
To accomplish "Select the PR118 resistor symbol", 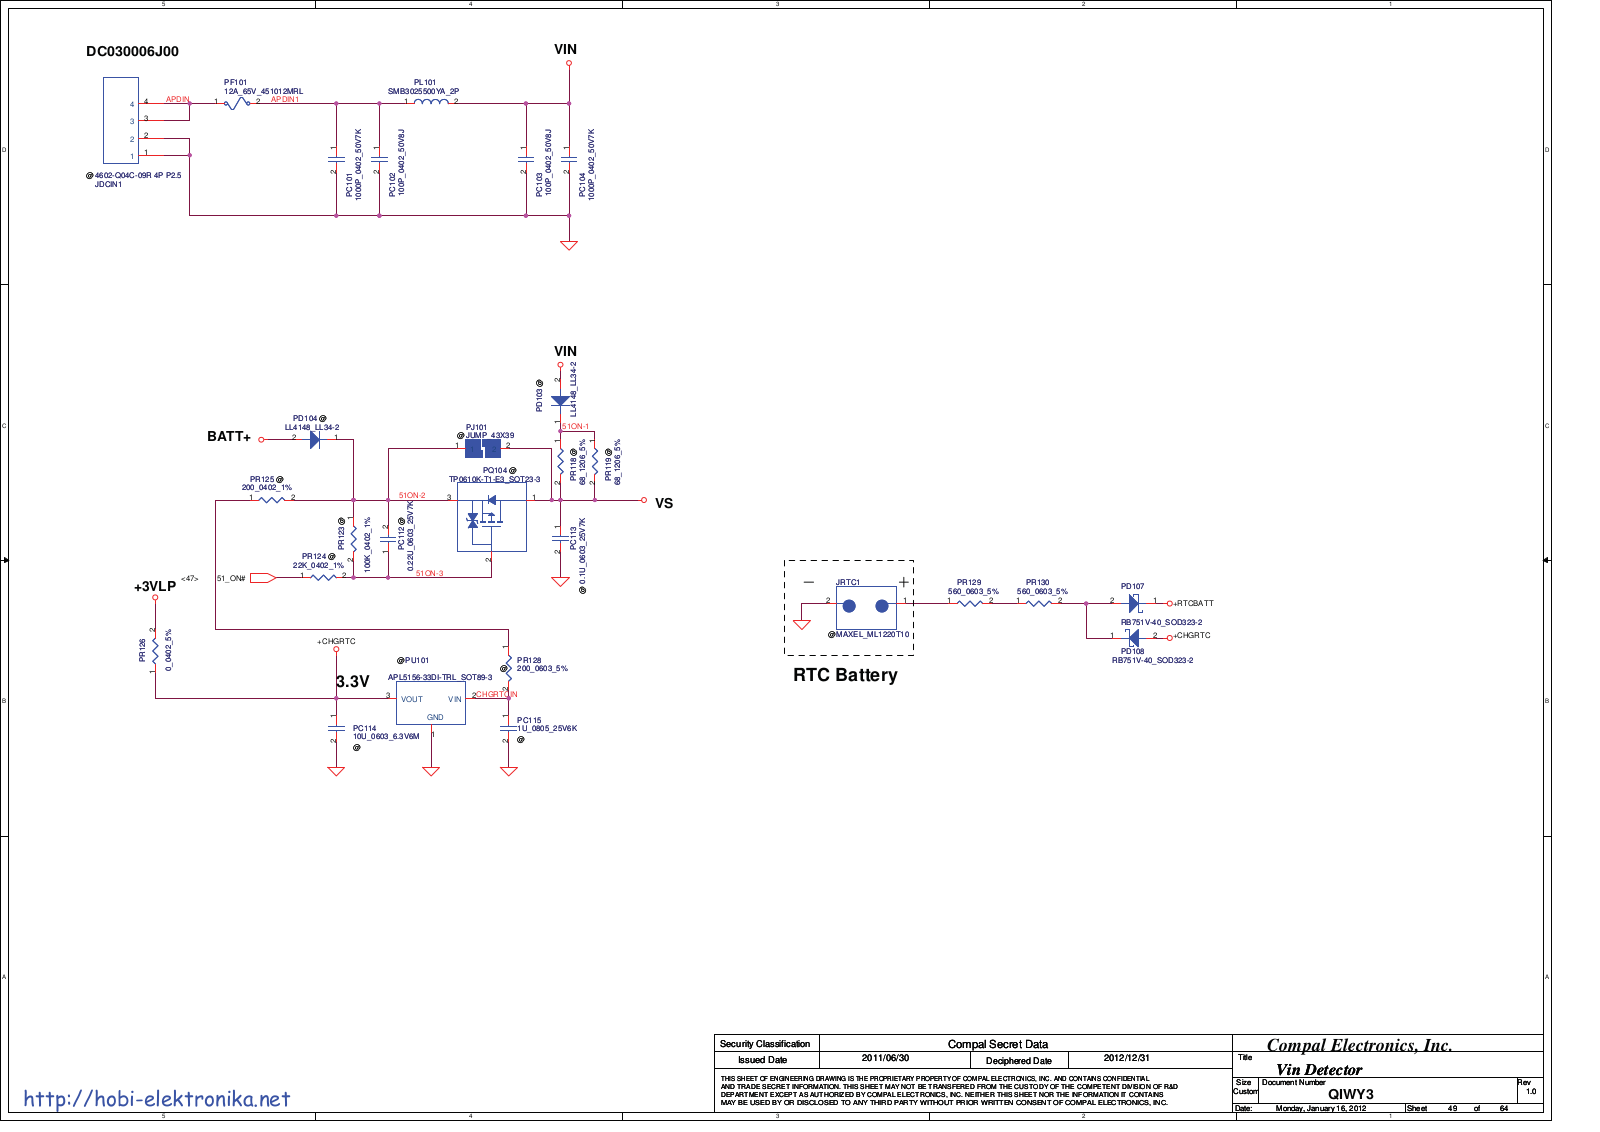I will pos(560,462).
